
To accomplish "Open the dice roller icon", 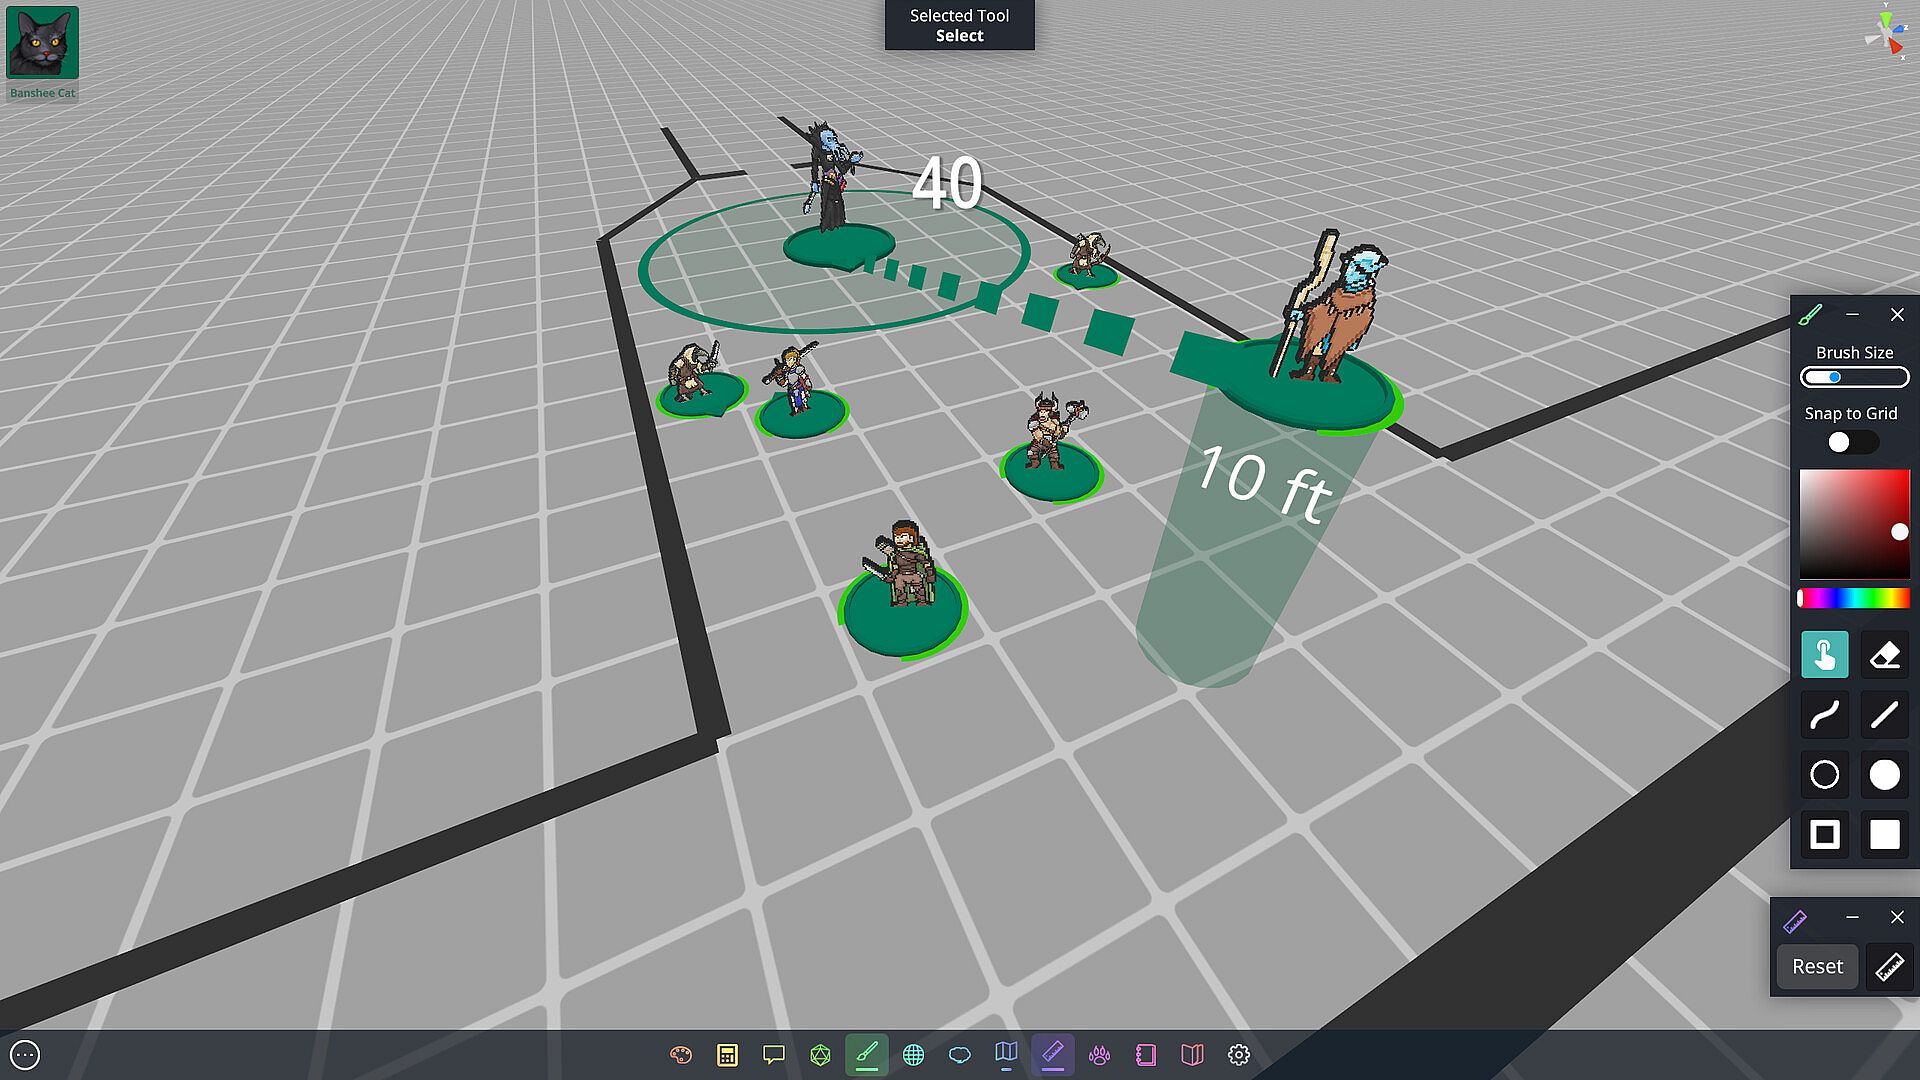I will 820,1055.
